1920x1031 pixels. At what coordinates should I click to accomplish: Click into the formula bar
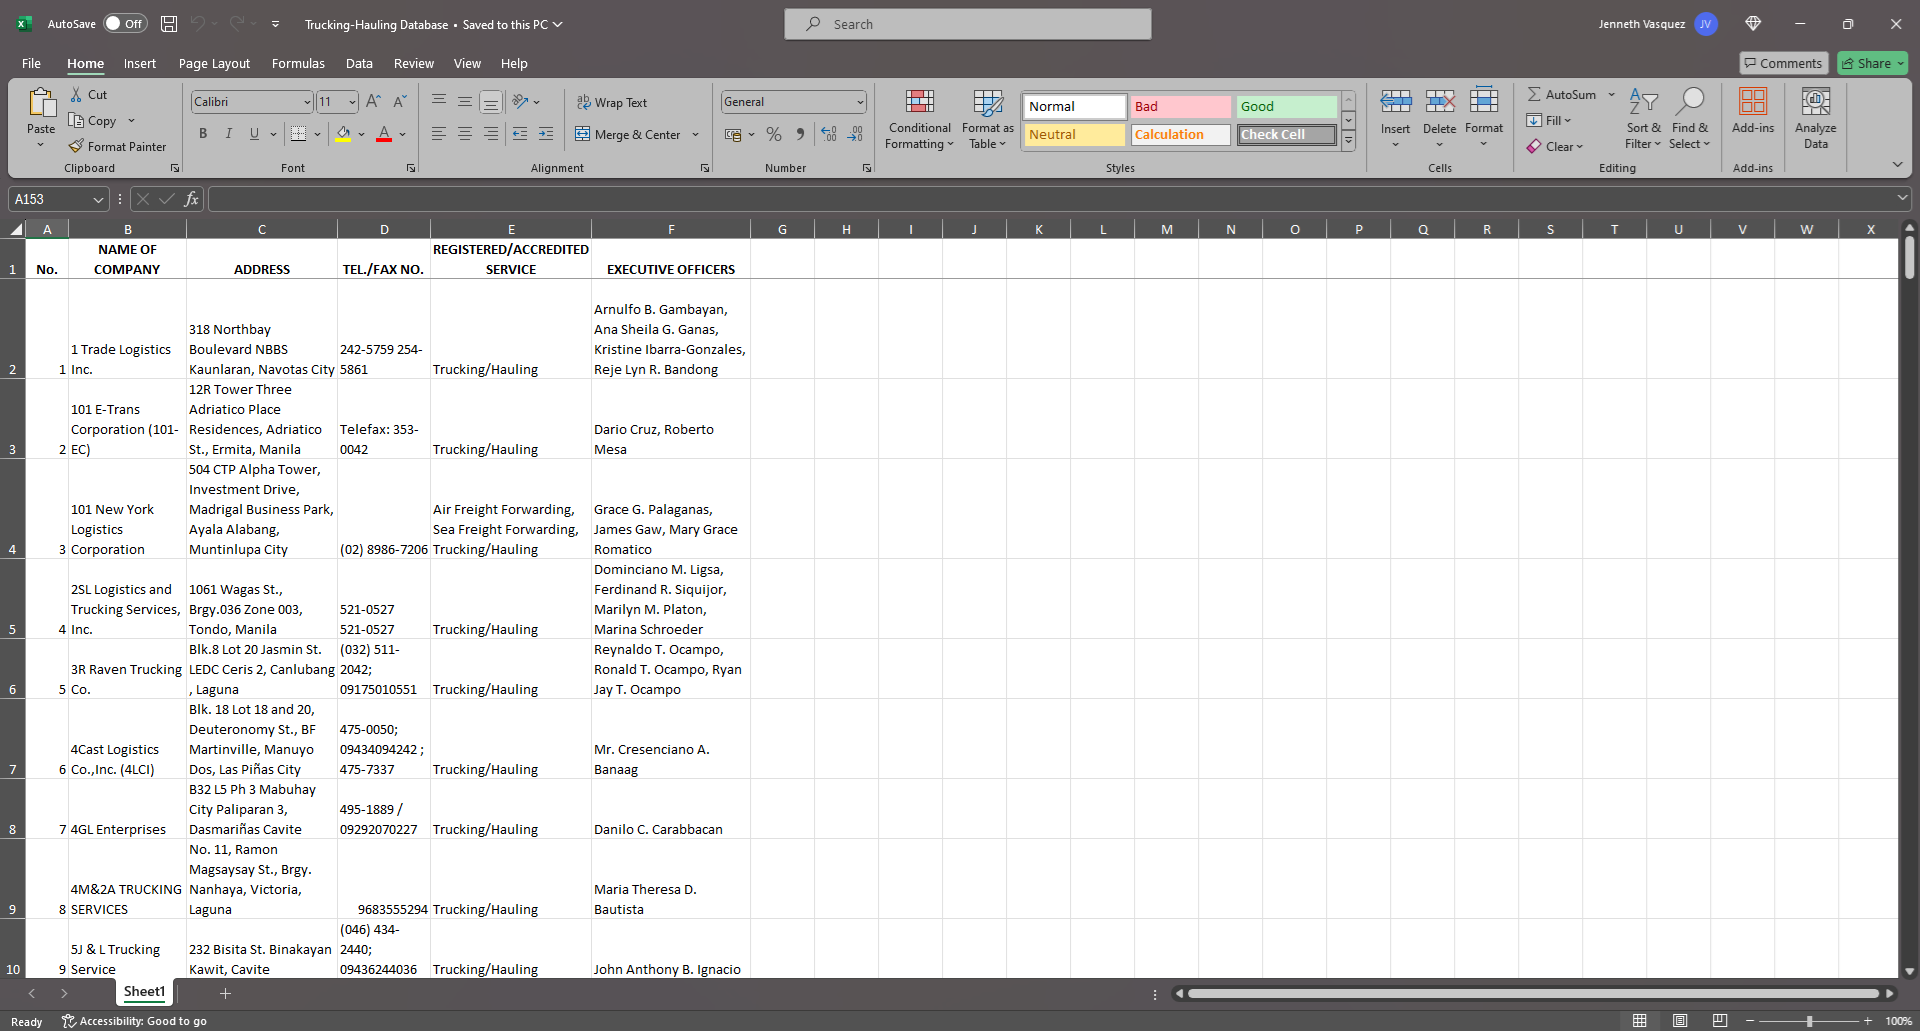pos(1050,199)
